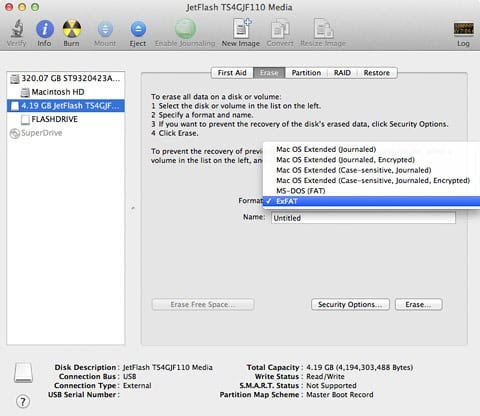Click the Erase... button
This screenshot has height=416, width=480.
(x=419, y=304)
